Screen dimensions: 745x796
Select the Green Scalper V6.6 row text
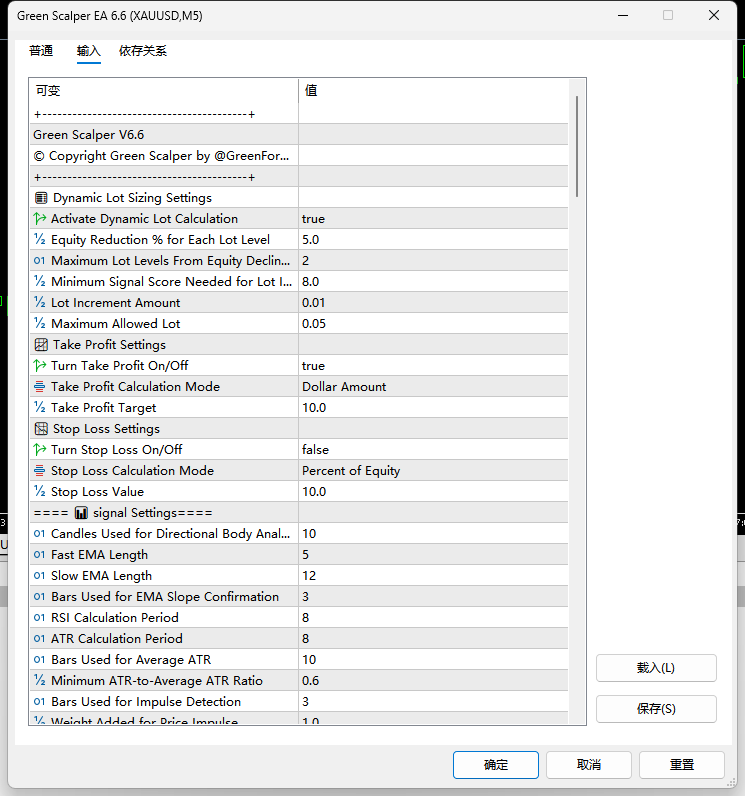tap(88, 135)
